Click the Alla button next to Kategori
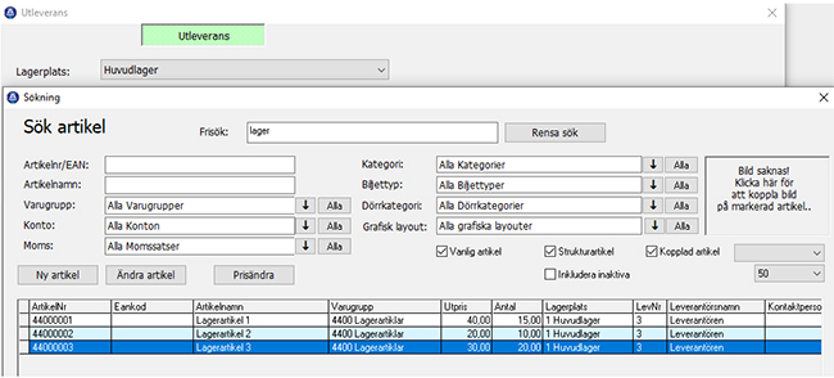 (x=681, y=165)
